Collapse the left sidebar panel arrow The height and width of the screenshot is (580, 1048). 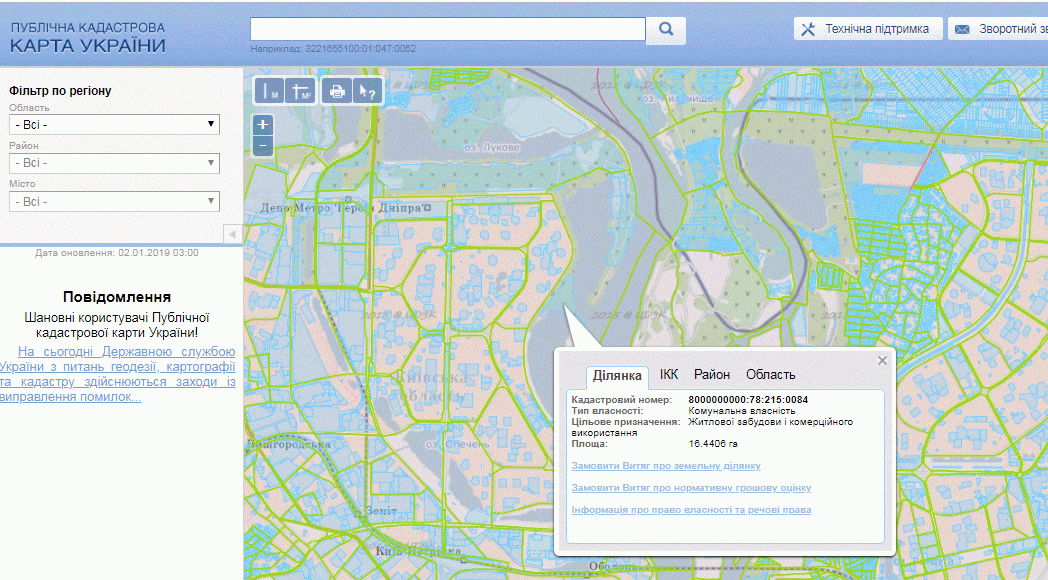click(x=231, y=233)
